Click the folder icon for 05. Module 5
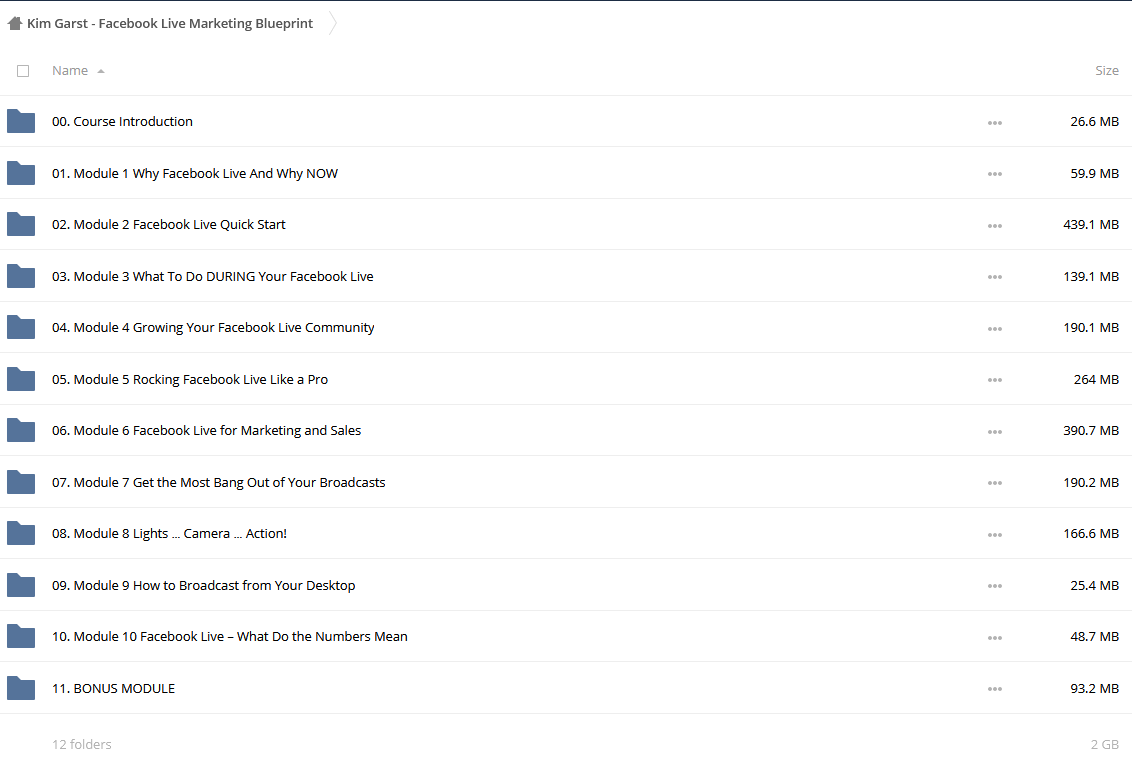Image resolution: width=1132 pixels, height=770 pixels. click(x=21, y=379)
